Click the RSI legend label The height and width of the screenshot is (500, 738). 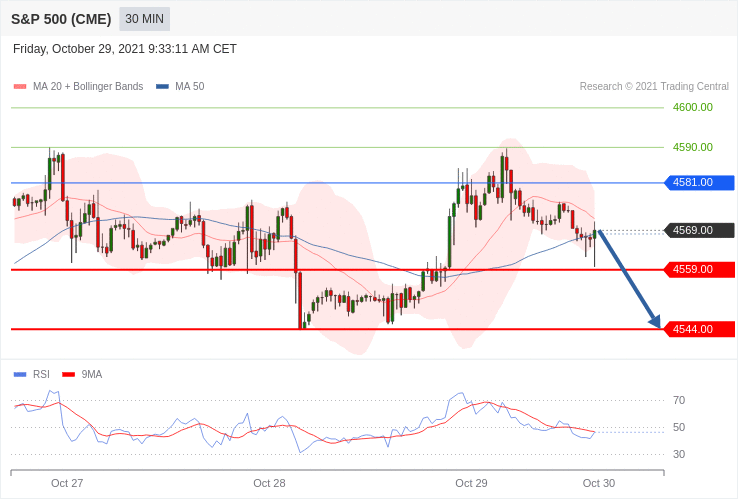pos(41,375)
